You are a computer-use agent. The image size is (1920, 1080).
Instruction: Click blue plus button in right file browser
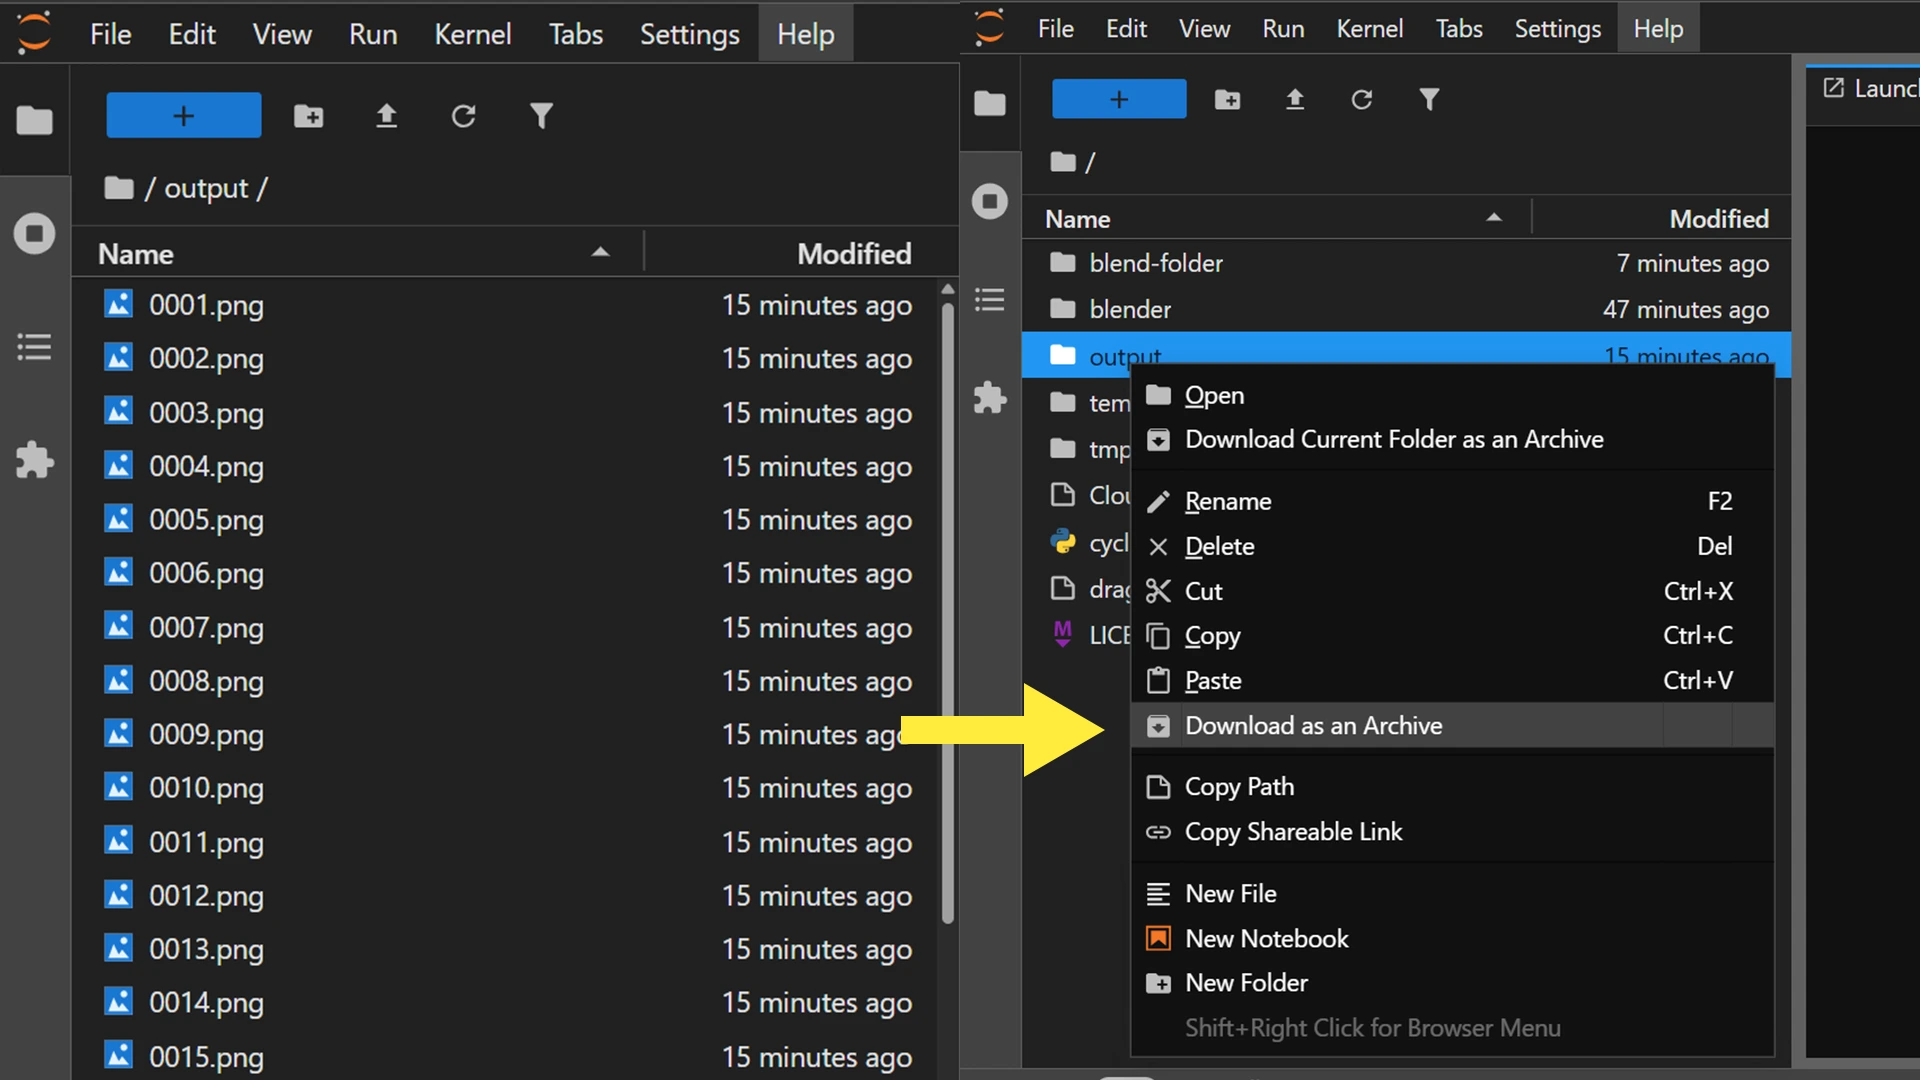click(x=1118, y=100)
